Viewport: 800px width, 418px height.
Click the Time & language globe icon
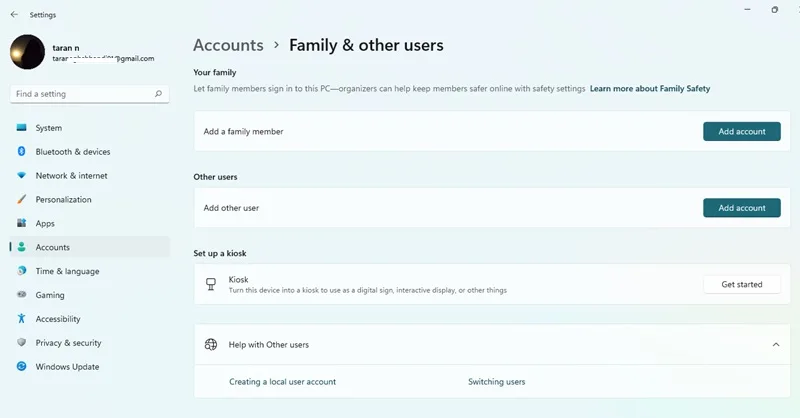[x=21, y=271]
